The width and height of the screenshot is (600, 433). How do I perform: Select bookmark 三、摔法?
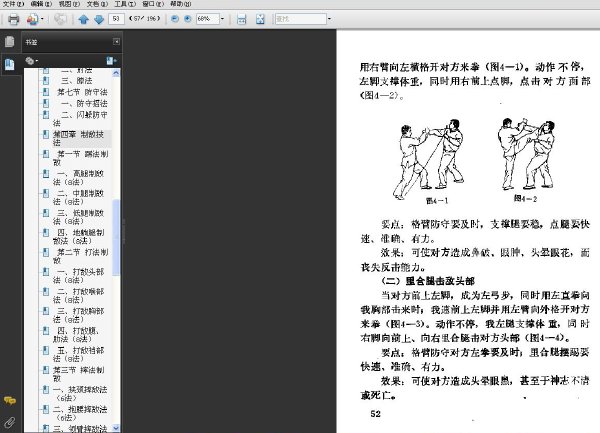(x=77, y=81)
